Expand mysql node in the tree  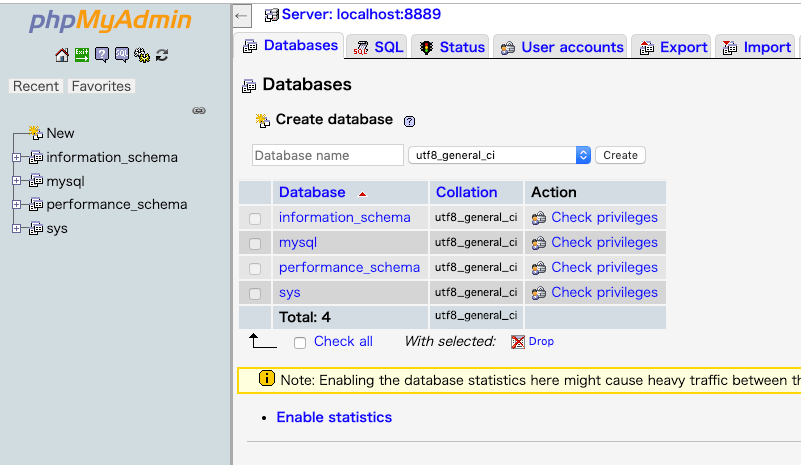tap(16, 181)
